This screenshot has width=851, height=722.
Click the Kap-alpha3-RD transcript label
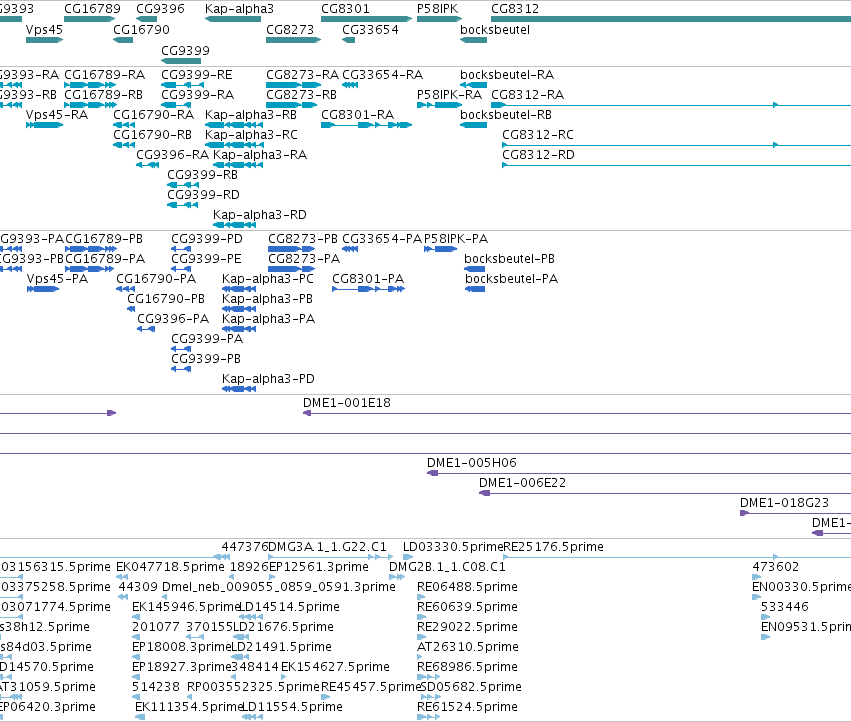click(x=260, y=214)
